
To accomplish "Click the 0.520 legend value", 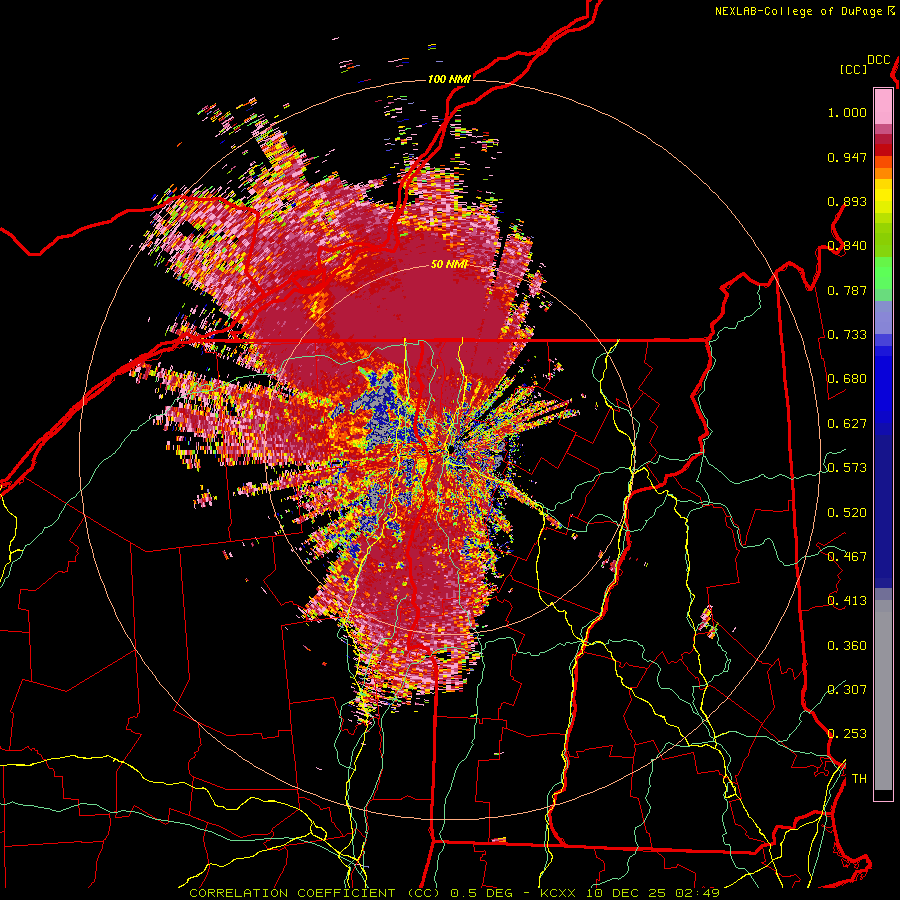I will pos(847,513).
